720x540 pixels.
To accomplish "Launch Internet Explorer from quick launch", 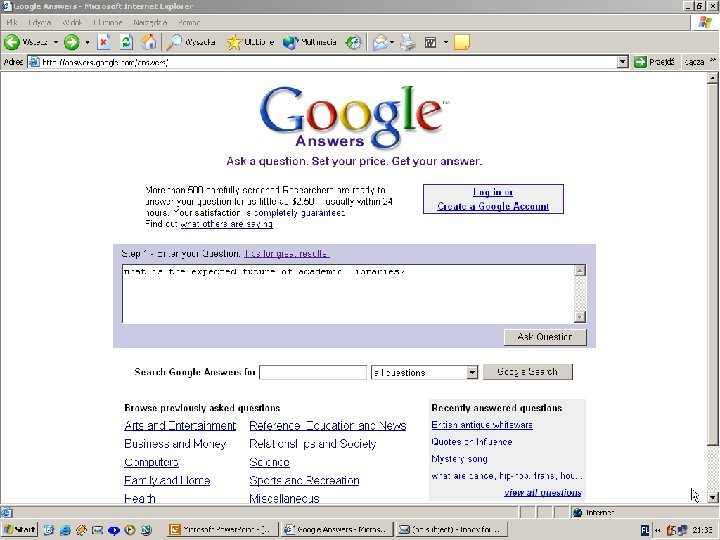I will coord(65,530).
